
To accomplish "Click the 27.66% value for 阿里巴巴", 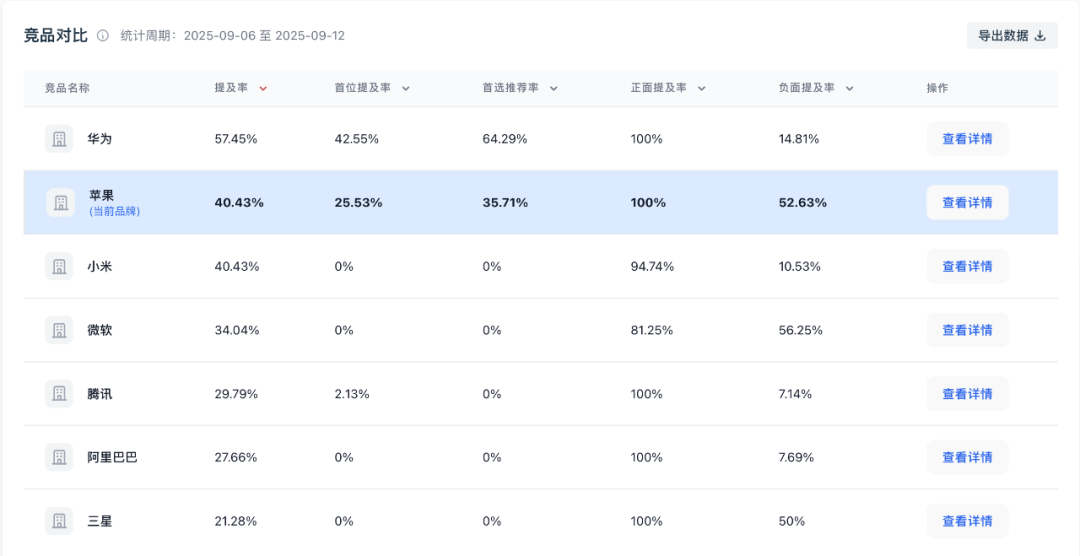I will click(x=236, y=457).
